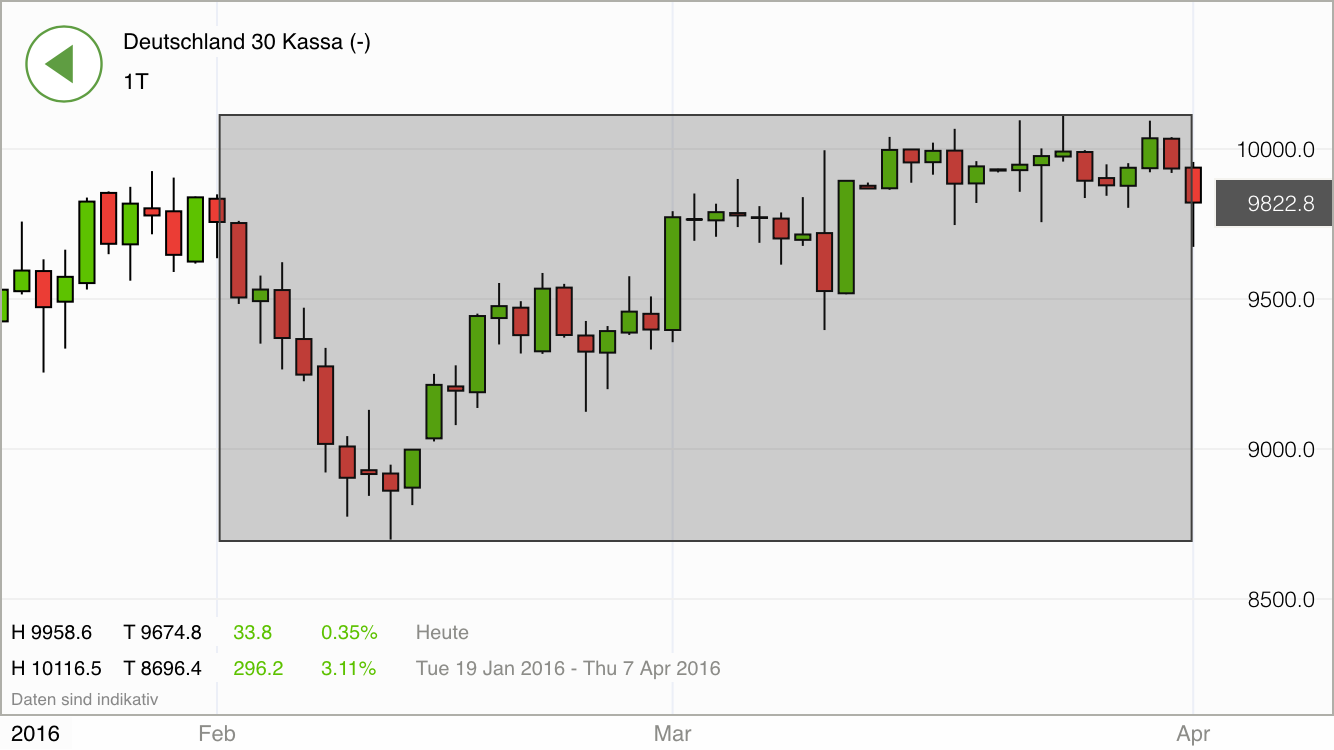This screenshot has width=1334, height=750.
Task: Click the current price tag showing 9822.8
Action: (x=1273, y=203)
